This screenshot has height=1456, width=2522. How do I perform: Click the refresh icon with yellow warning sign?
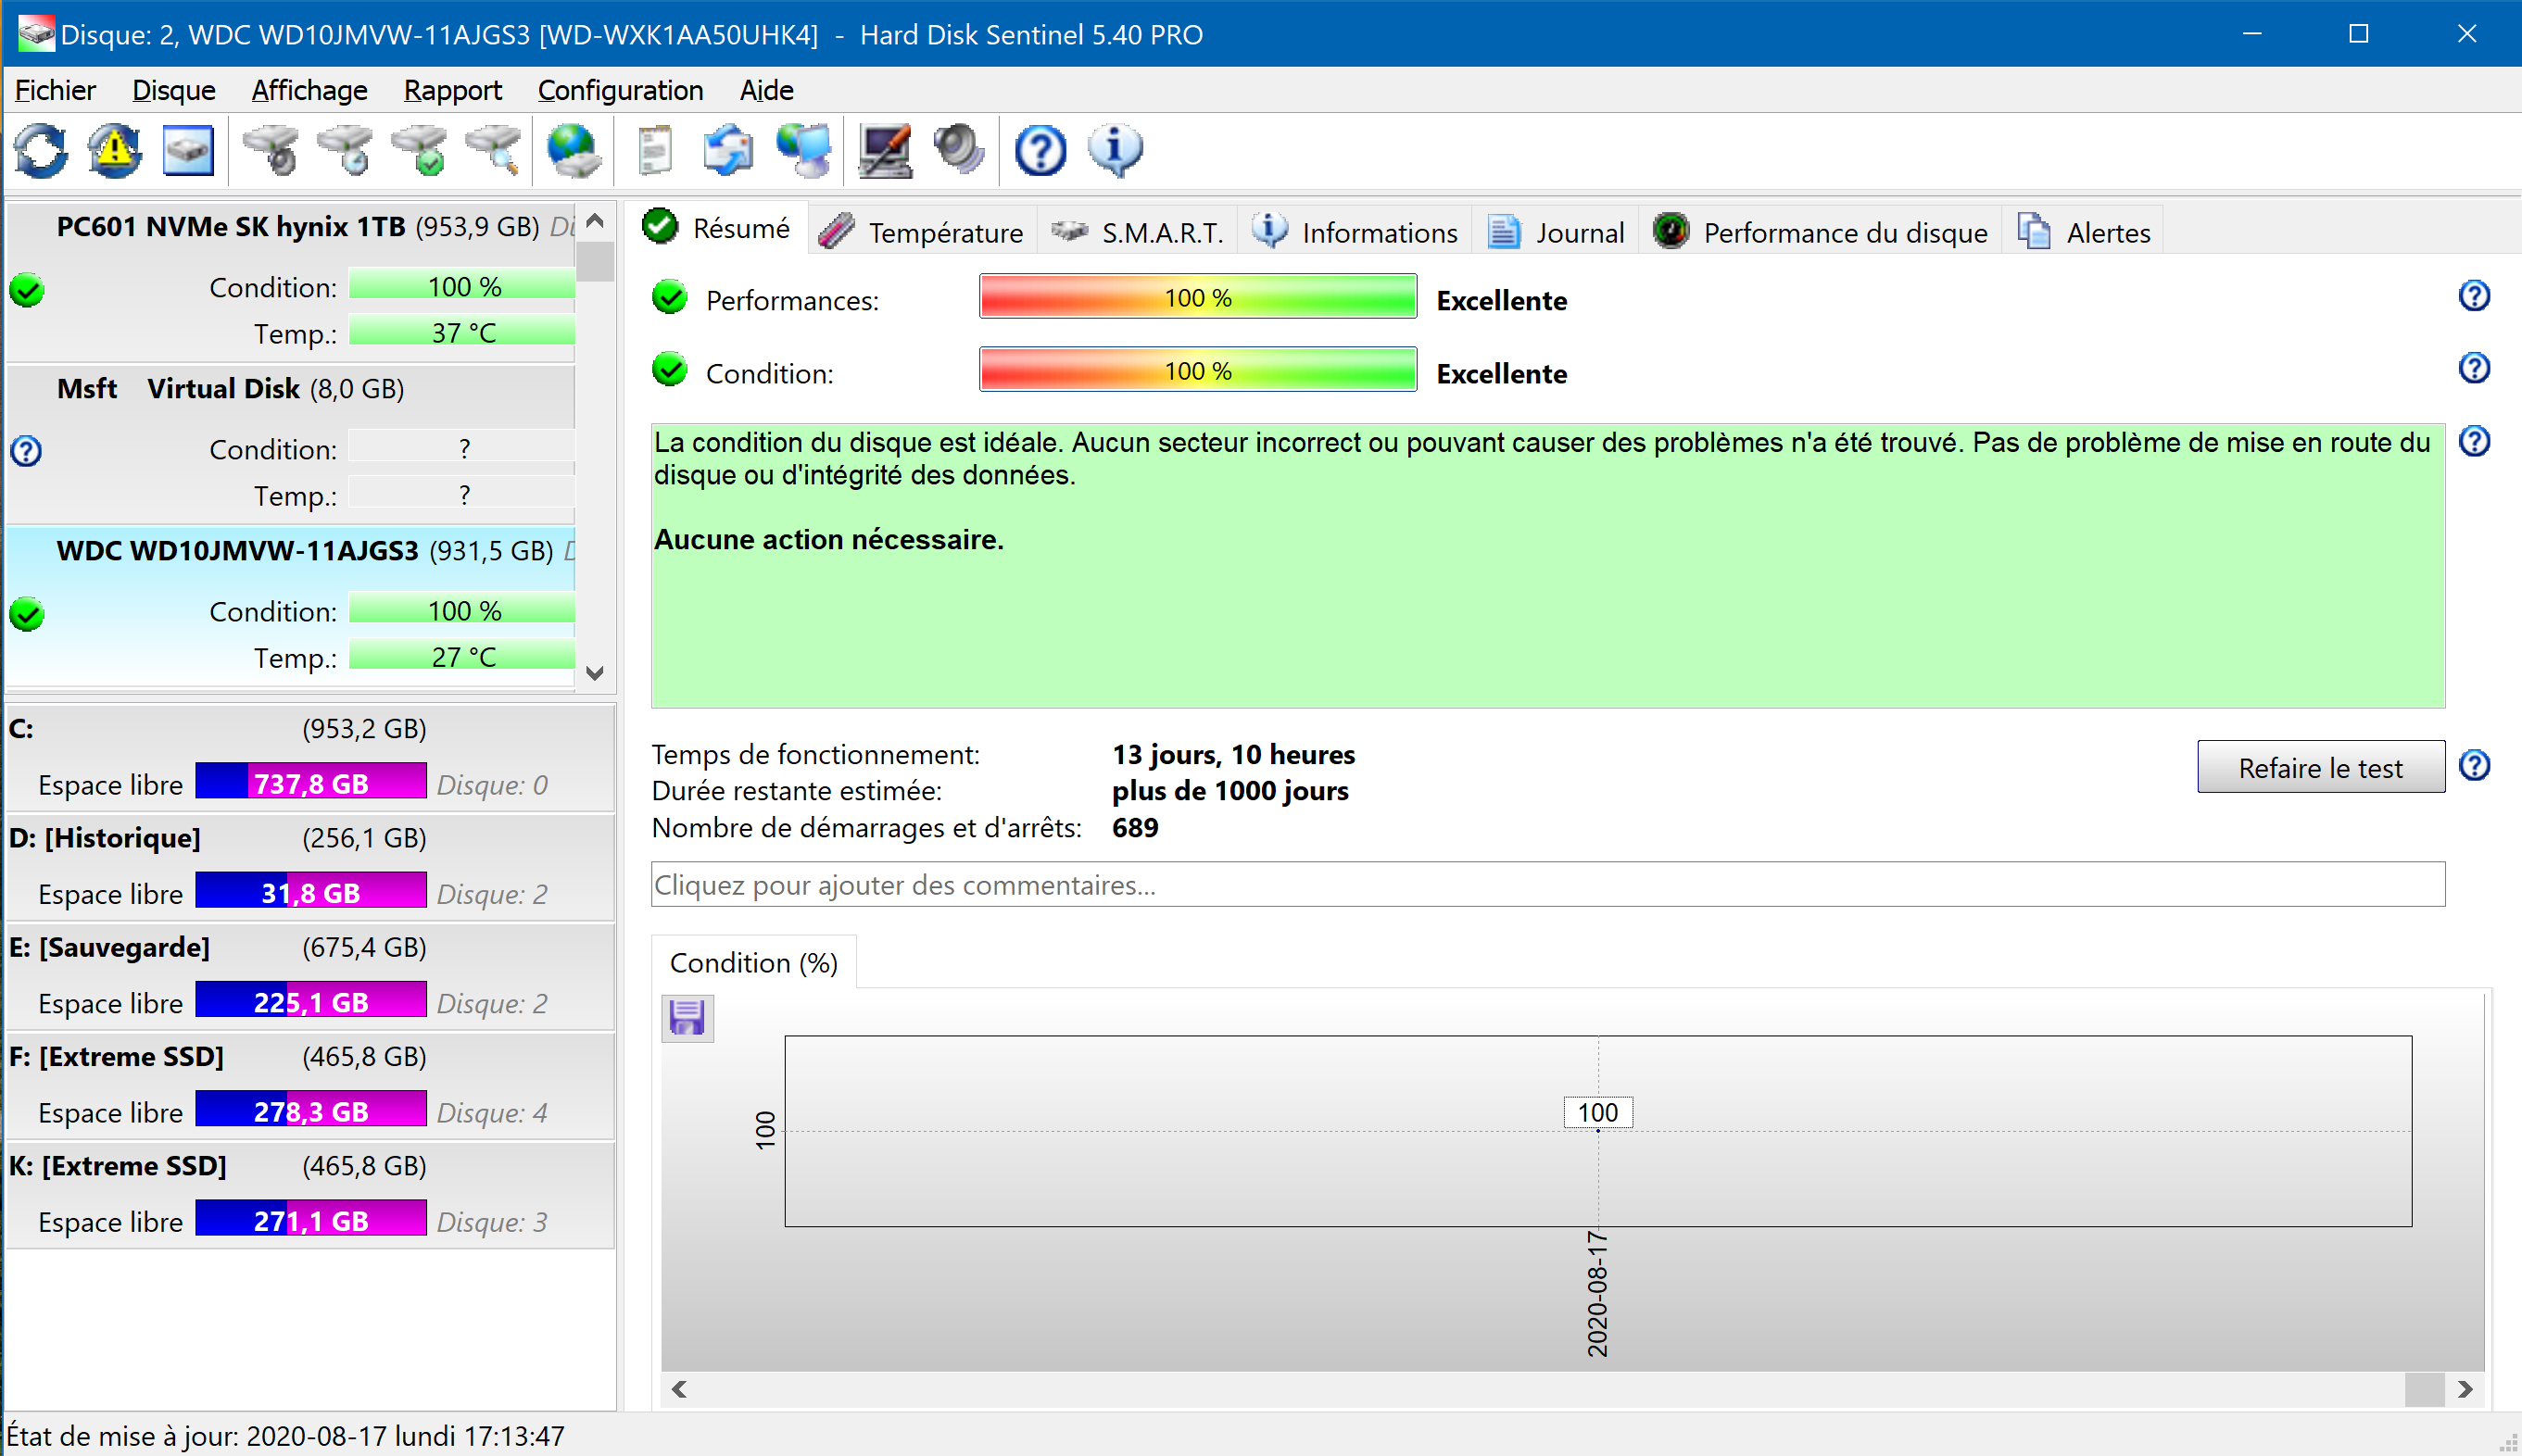115,151
